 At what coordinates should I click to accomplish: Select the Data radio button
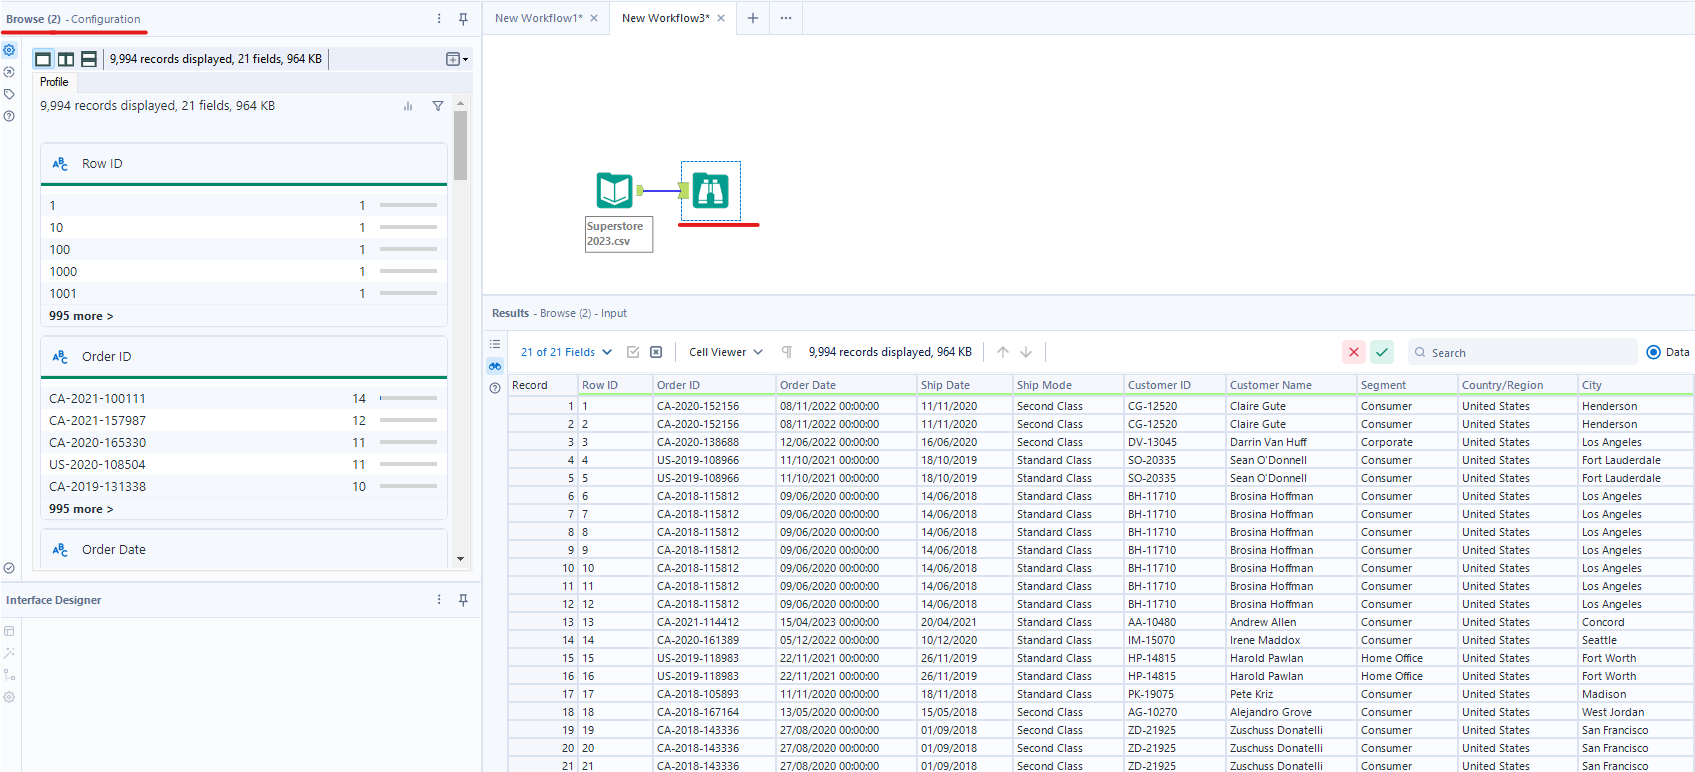(1653, 352)
